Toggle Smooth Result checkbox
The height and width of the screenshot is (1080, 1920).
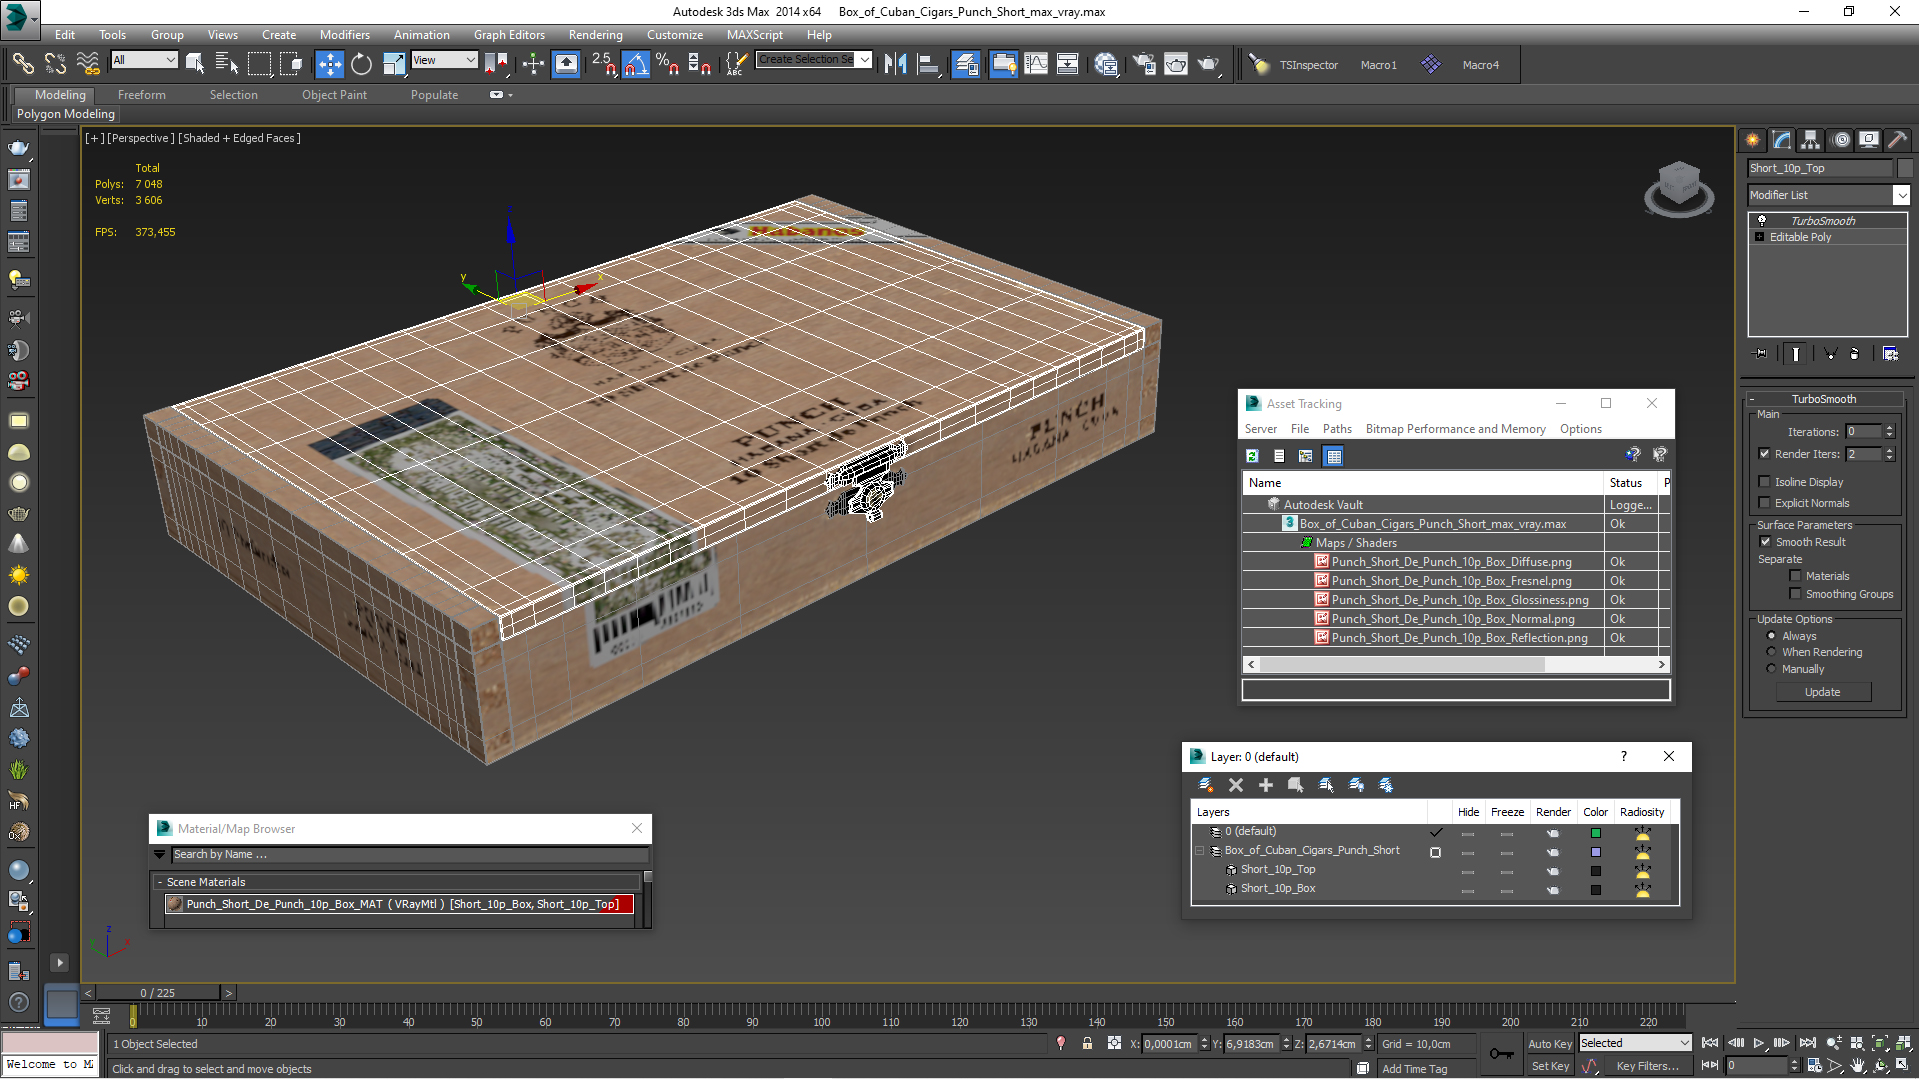point(1765,541)
